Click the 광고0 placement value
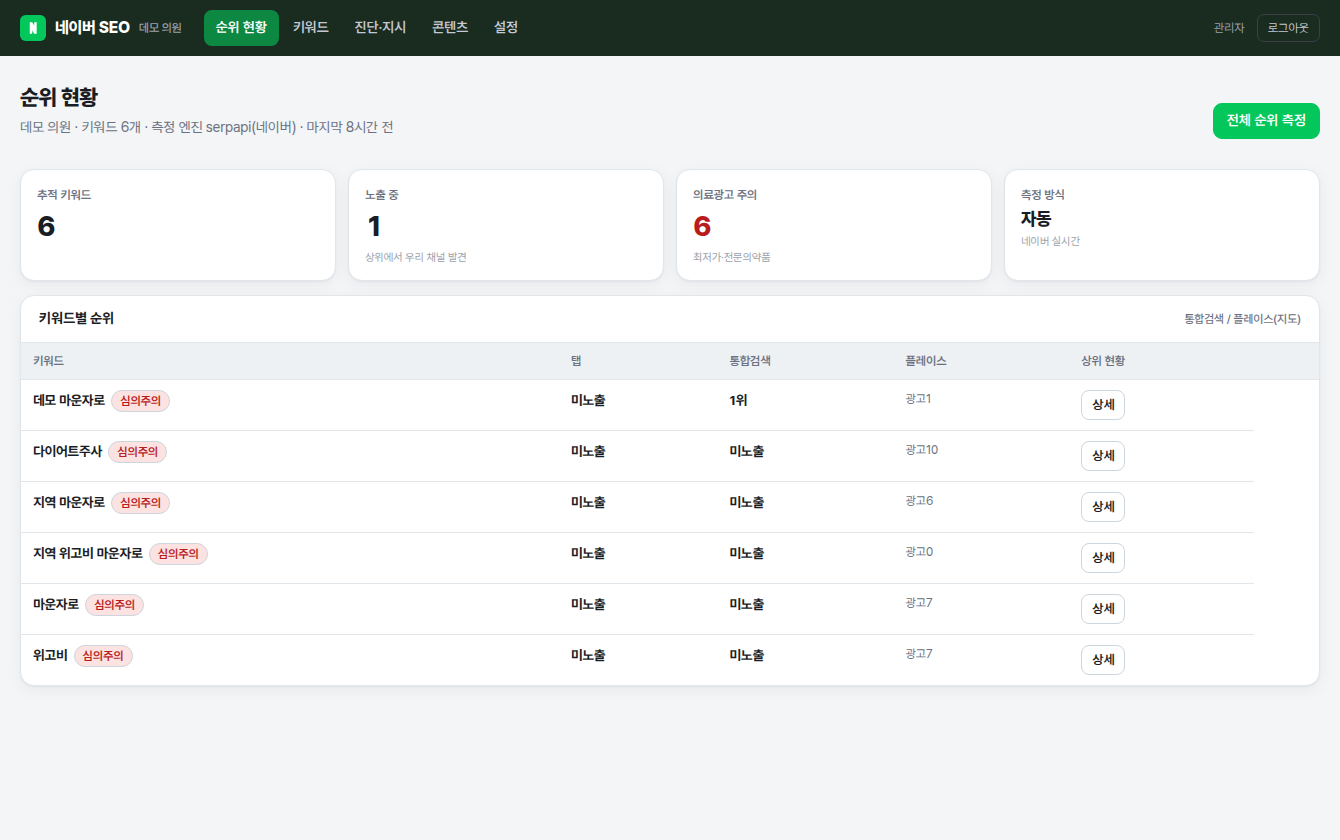This screenshot has width=1340, height=840. (x=919, y=552)
